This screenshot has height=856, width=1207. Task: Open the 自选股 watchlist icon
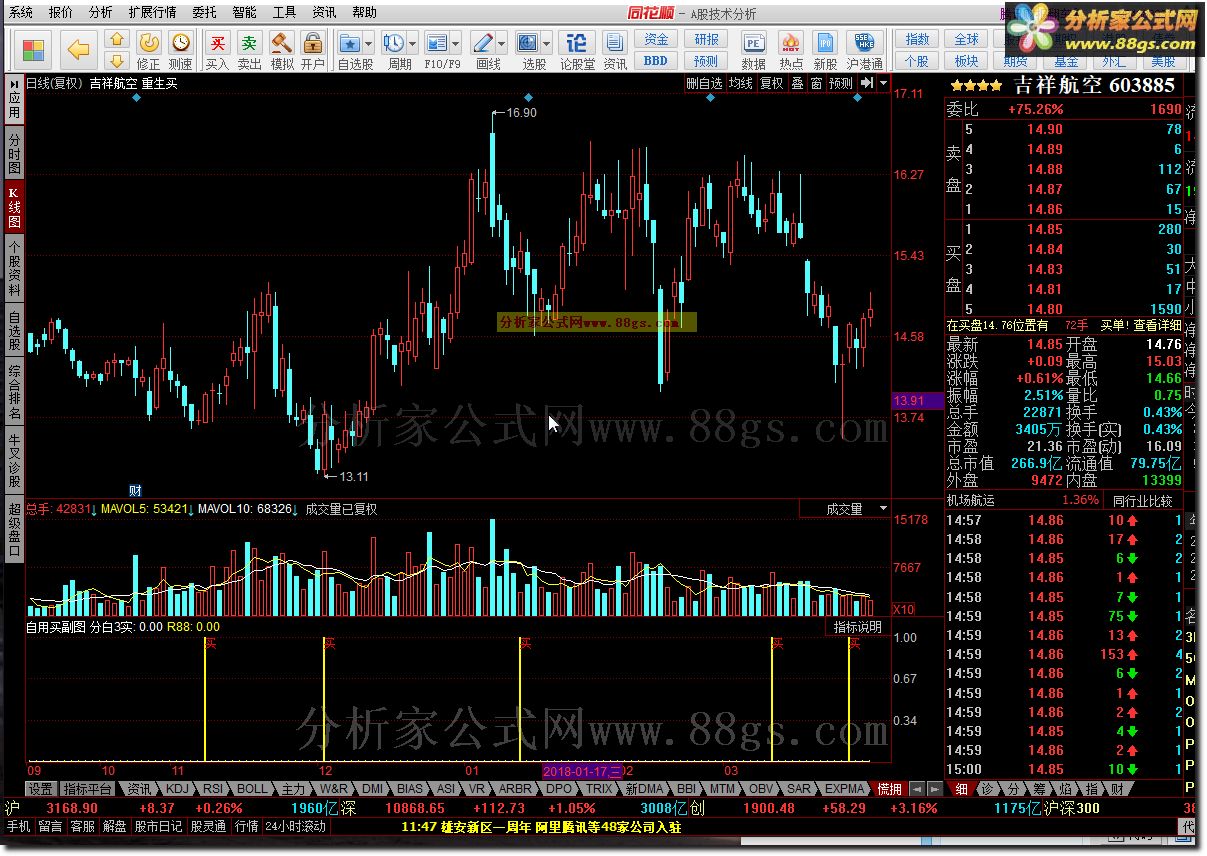[350, 50]
